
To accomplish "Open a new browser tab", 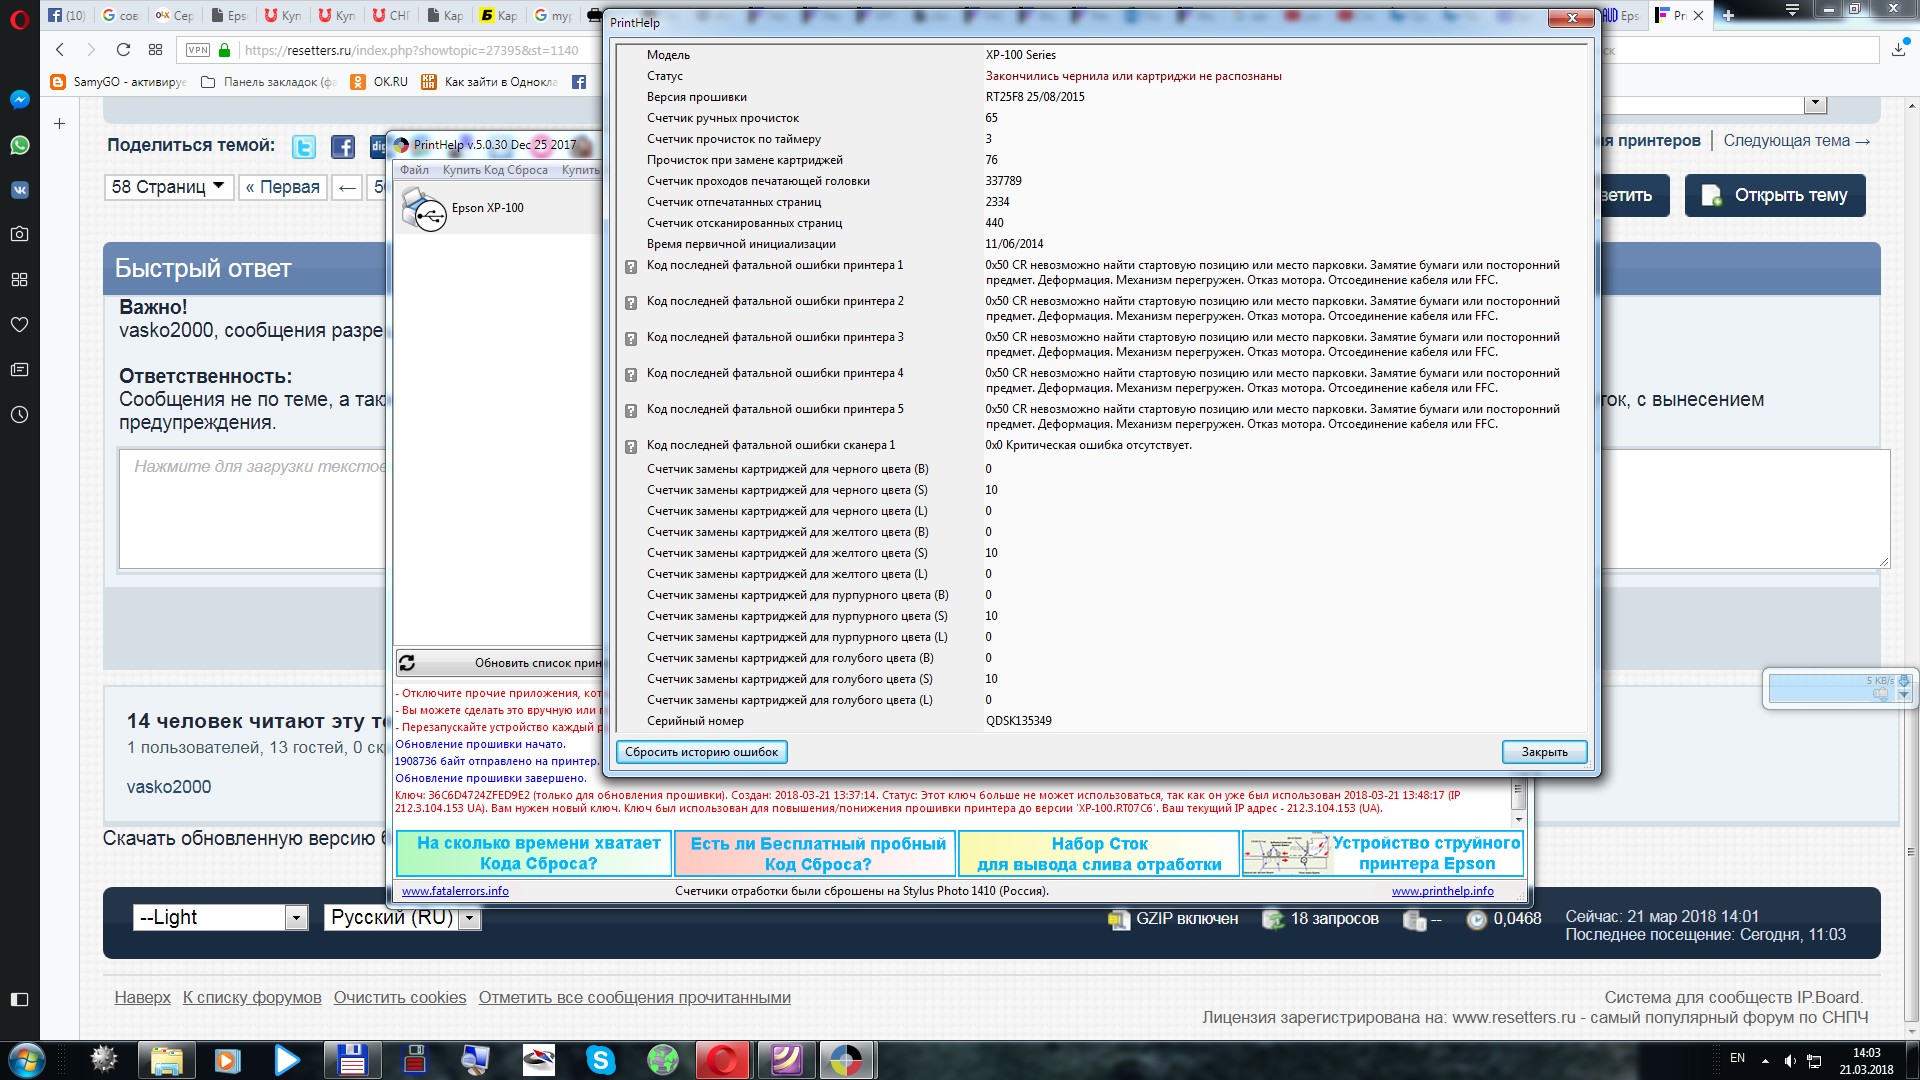I will pyautogui.click(x=1728, y=15).
